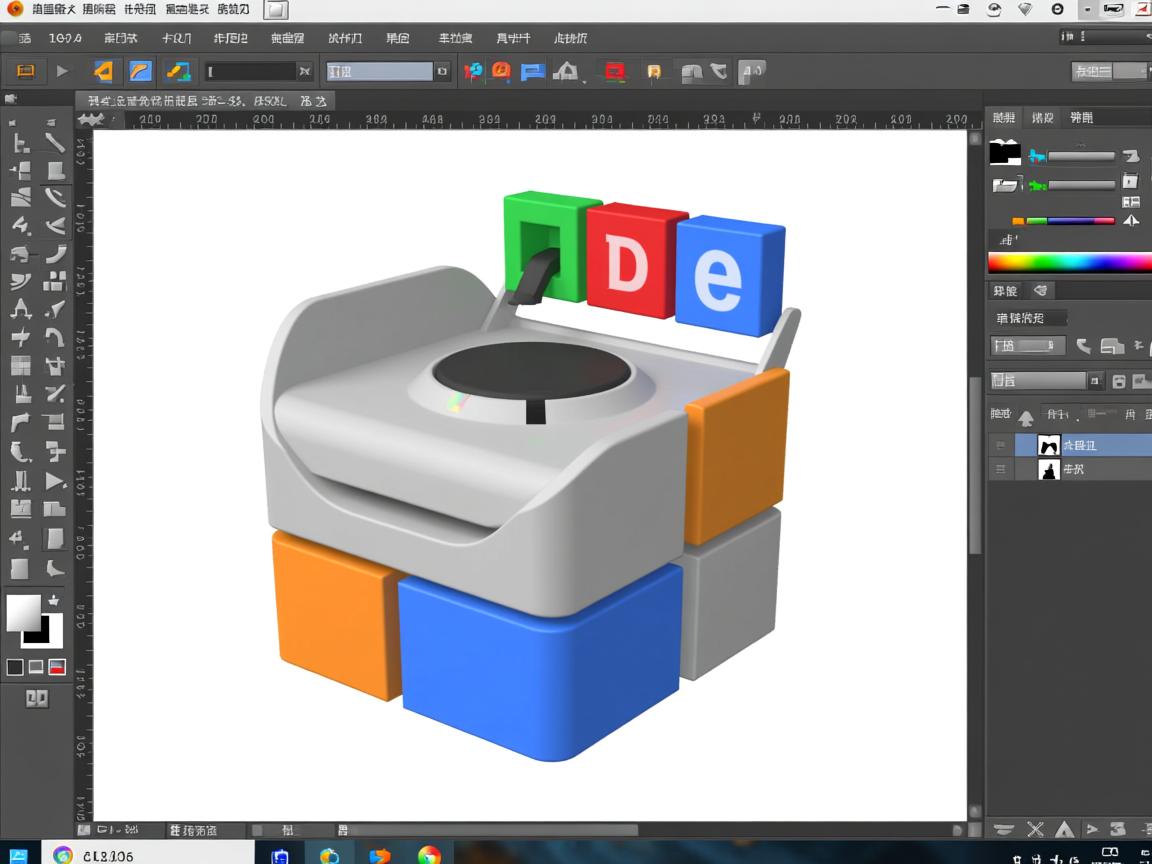Switch to the second tab in color panel

point(1042,118)
